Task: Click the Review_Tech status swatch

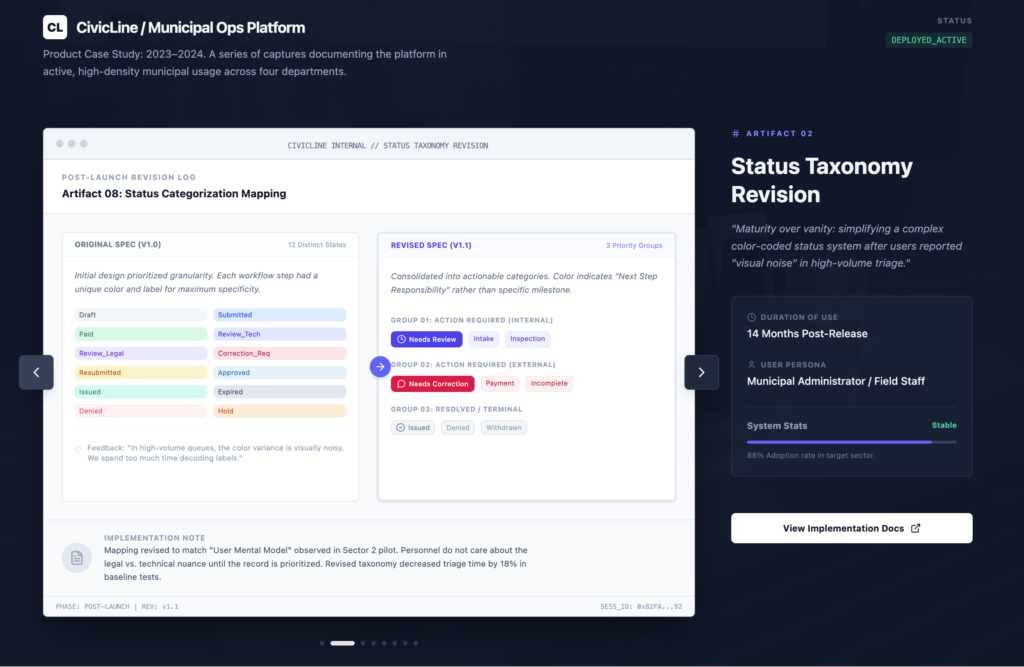Action: pyautogui.click(x=280, y=334)
